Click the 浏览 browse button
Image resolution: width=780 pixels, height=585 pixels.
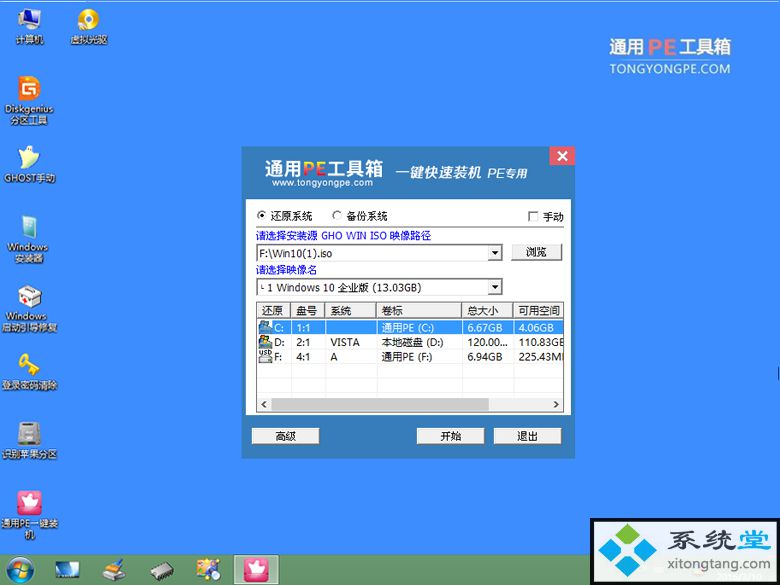536,252
